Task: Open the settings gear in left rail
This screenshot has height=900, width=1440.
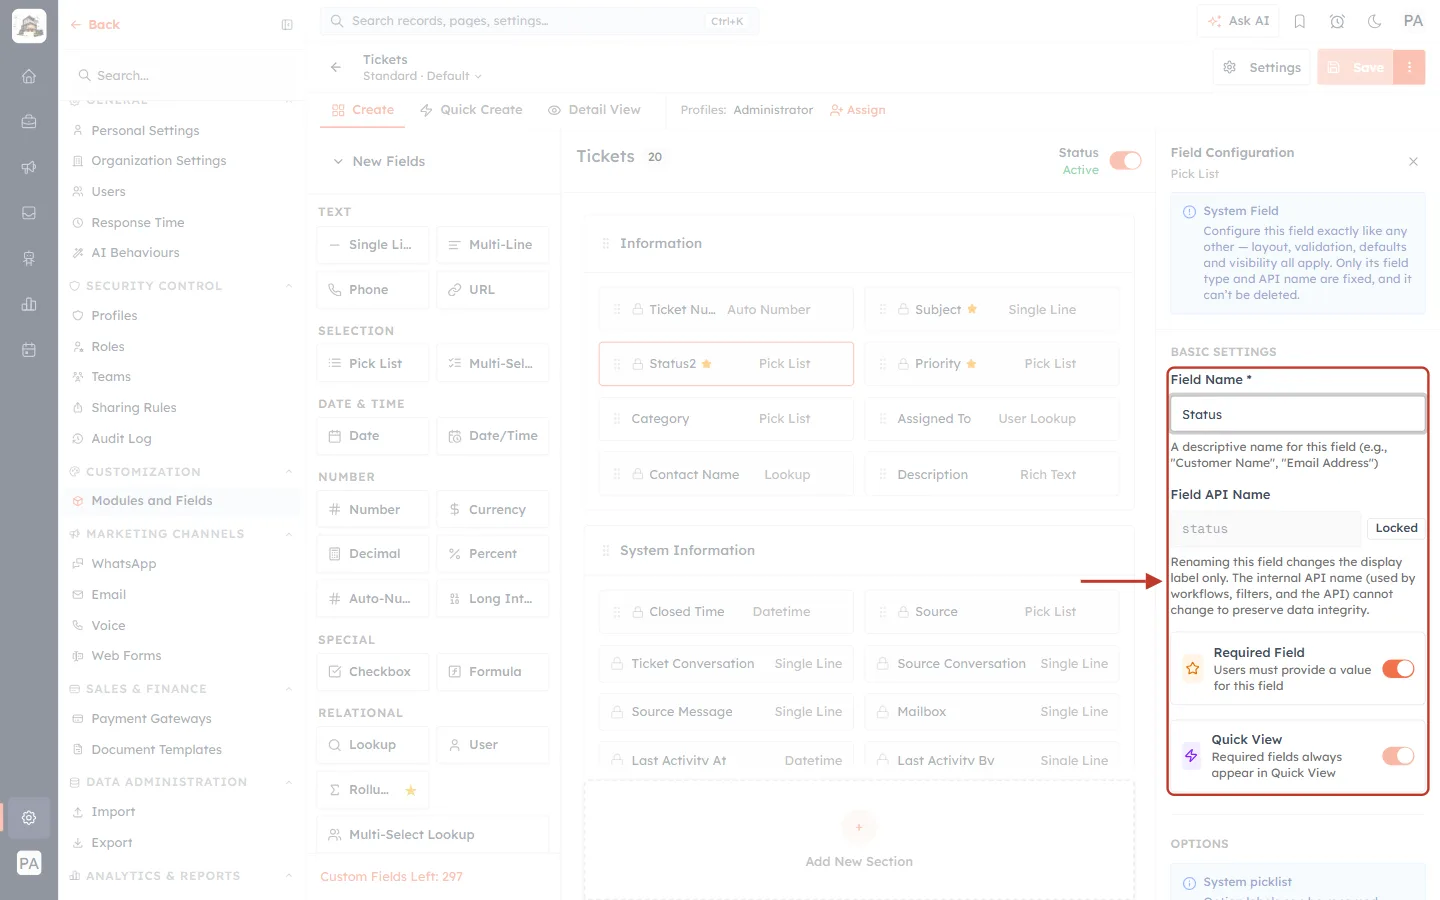Action: 29,817
